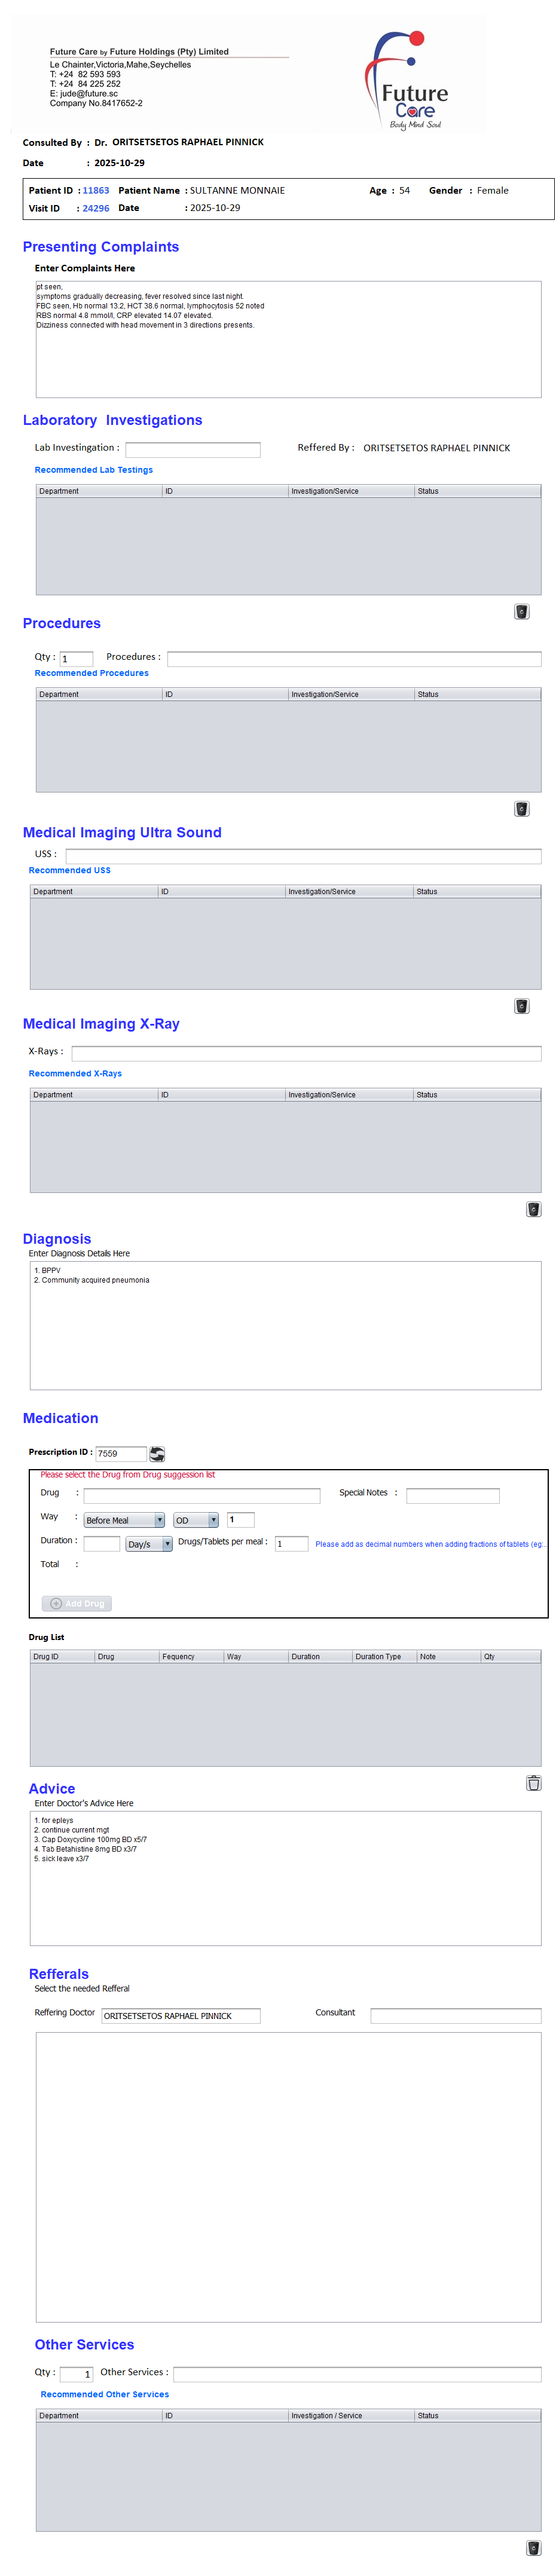Click into the Lab Investigation input field

click(192, 450)
